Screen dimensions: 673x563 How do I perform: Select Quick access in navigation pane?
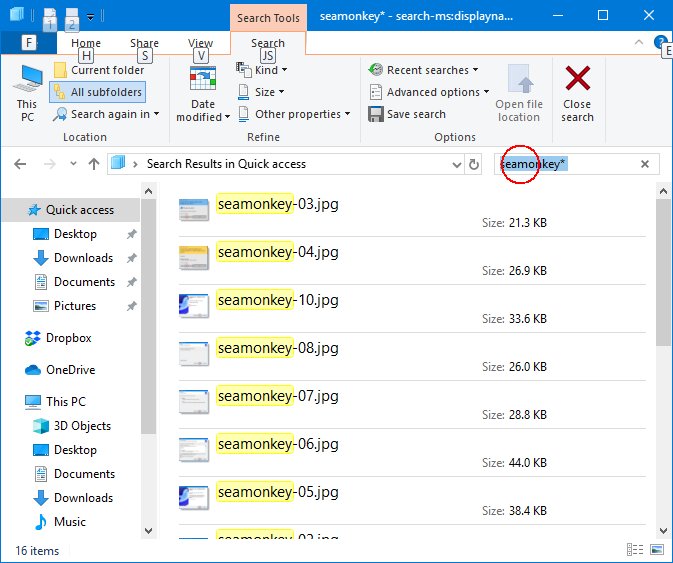[x=71, y=210]
